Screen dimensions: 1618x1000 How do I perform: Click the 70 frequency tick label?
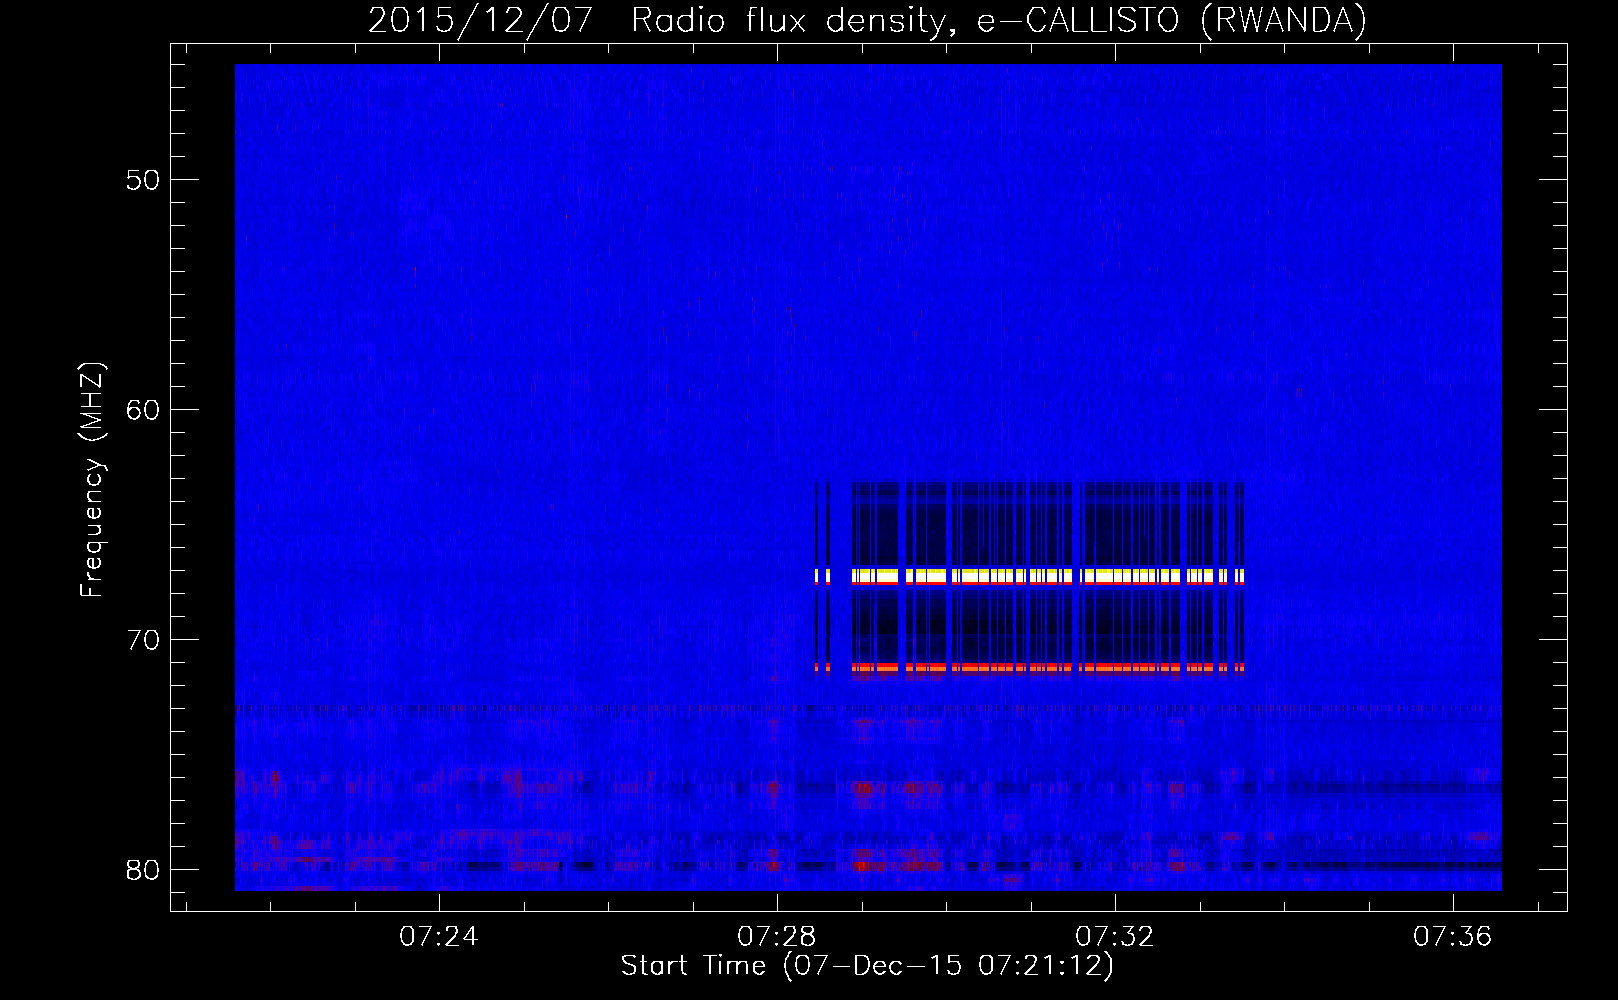[142, 640]
